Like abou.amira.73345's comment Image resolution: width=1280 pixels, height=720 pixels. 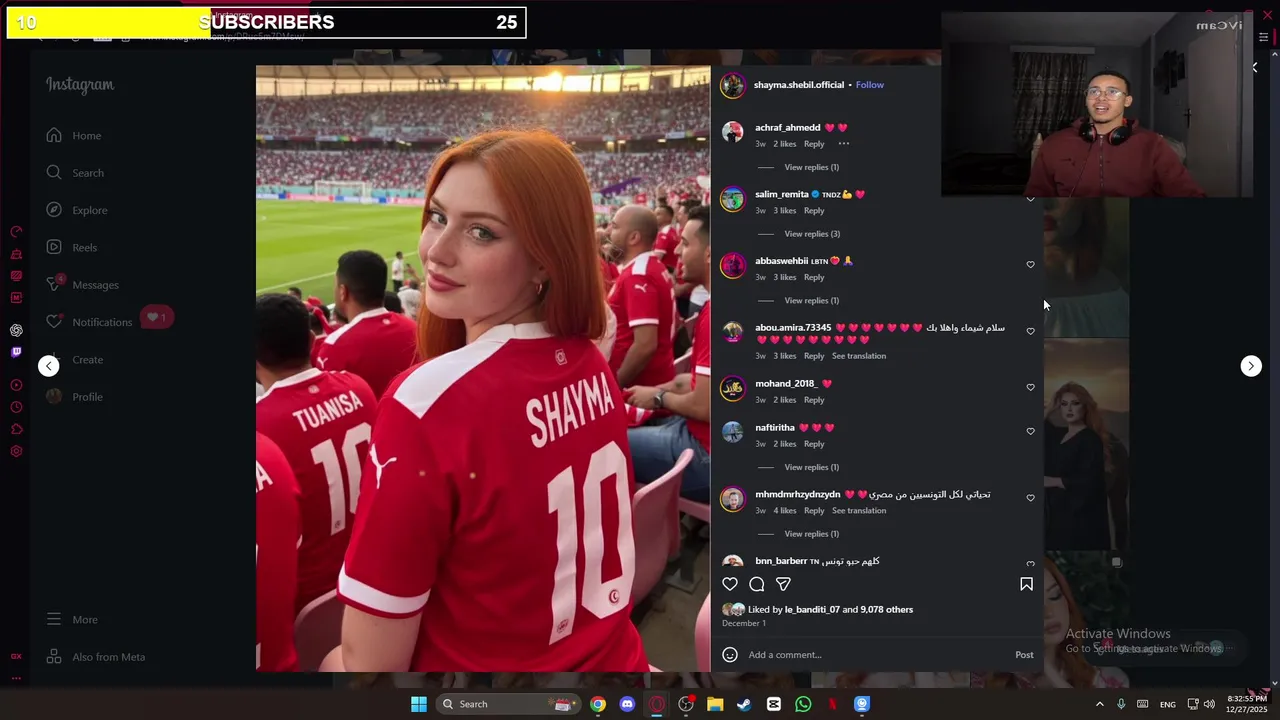[x=1030, y=332]
